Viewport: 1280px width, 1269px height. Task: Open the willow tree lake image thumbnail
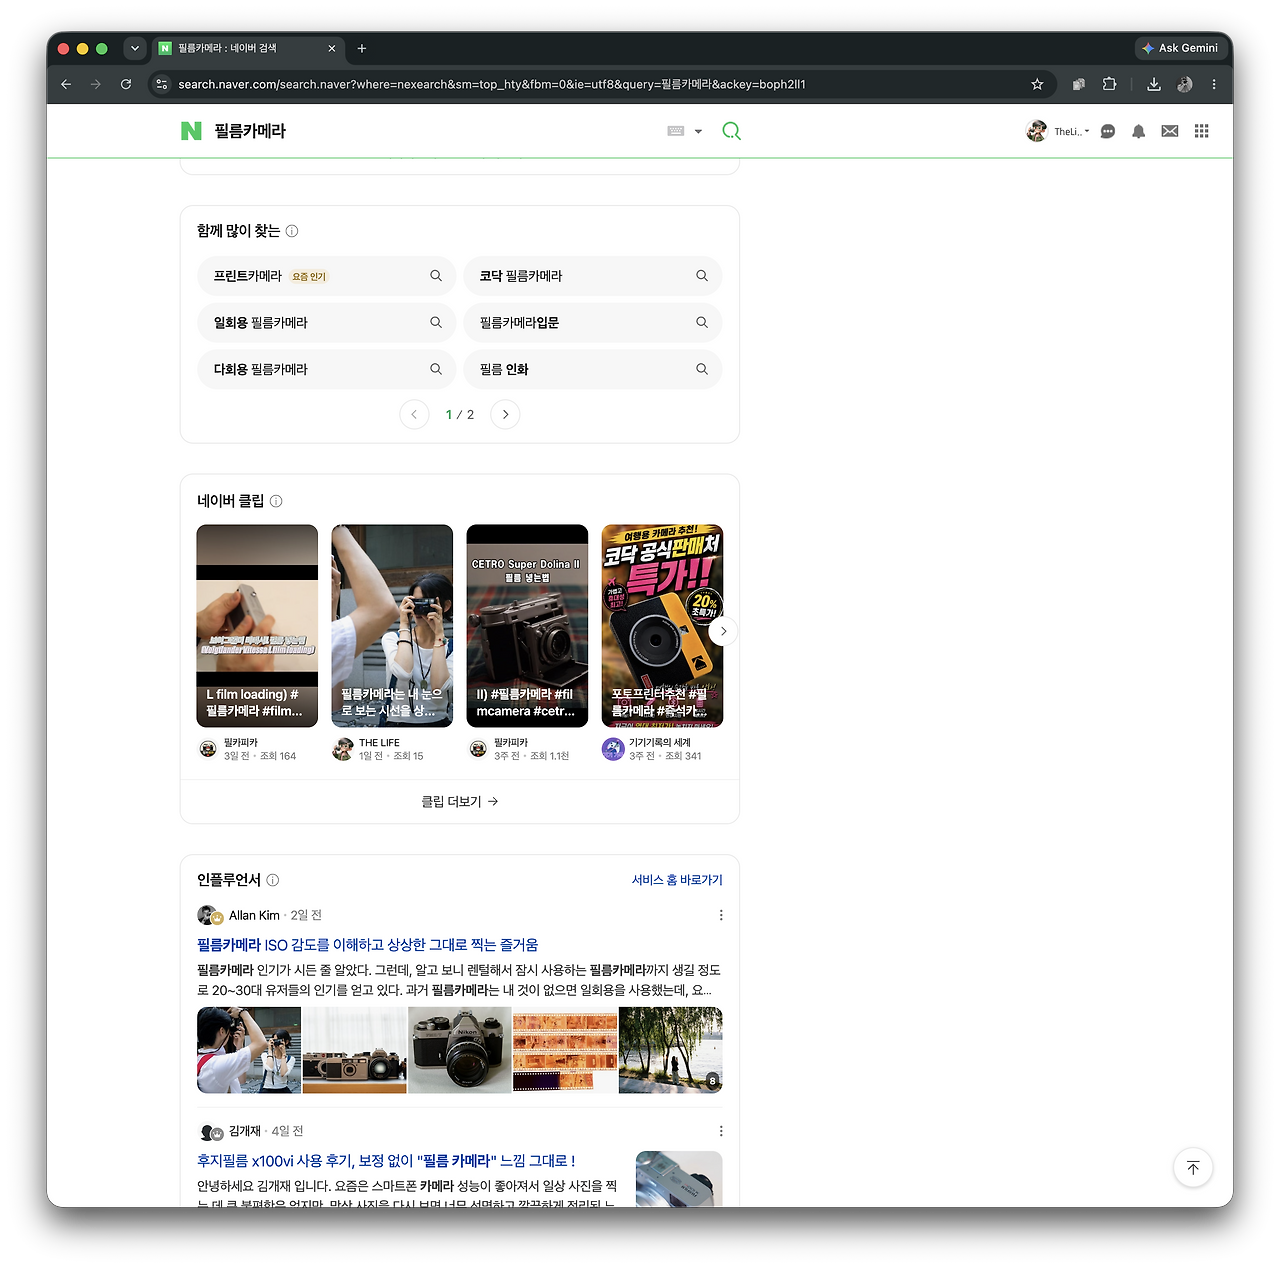coord(671,1050)
